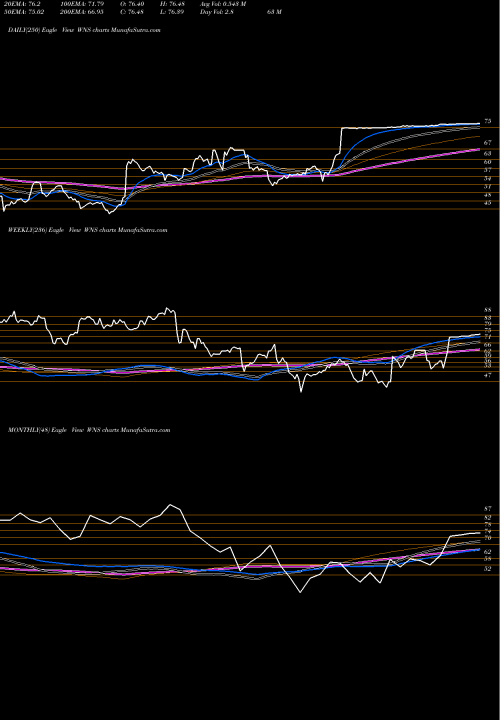Click the Avg Vol 0.548 M text
The image size is (500, 720).
225,4
